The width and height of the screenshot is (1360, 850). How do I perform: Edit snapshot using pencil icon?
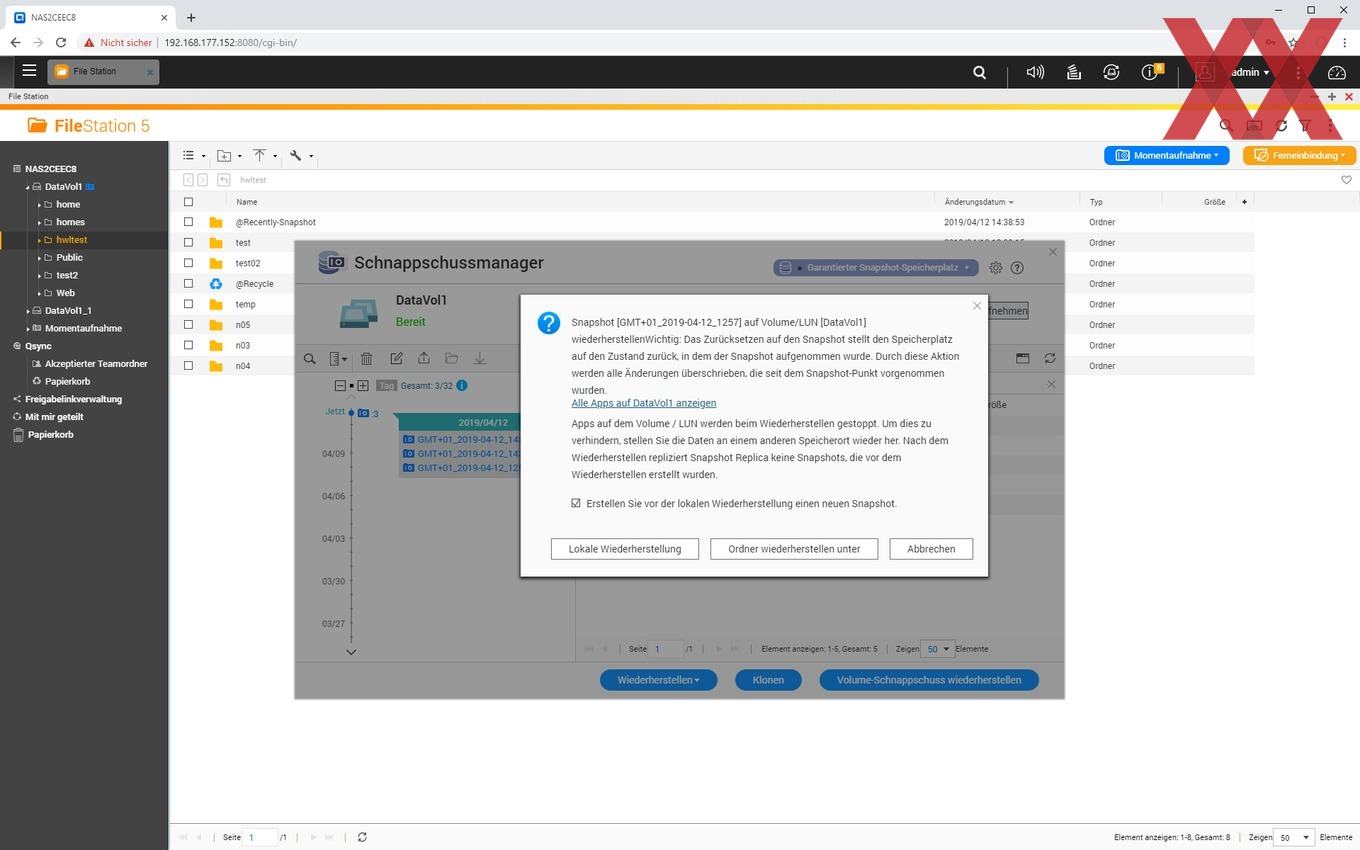pyautogui.click(x=396, y=358)
